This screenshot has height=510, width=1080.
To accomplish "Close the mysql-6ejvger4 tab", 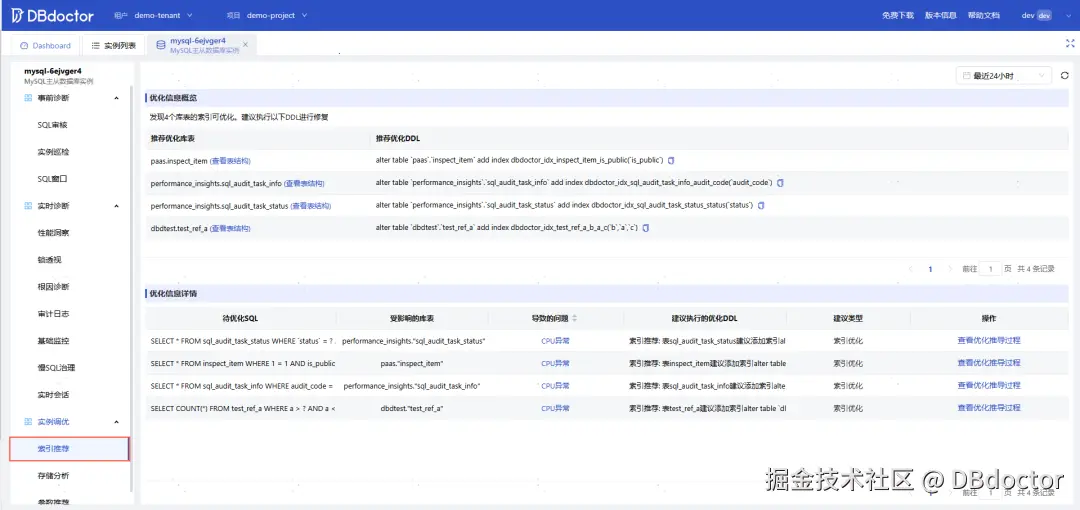I will [x=245, y=45].
